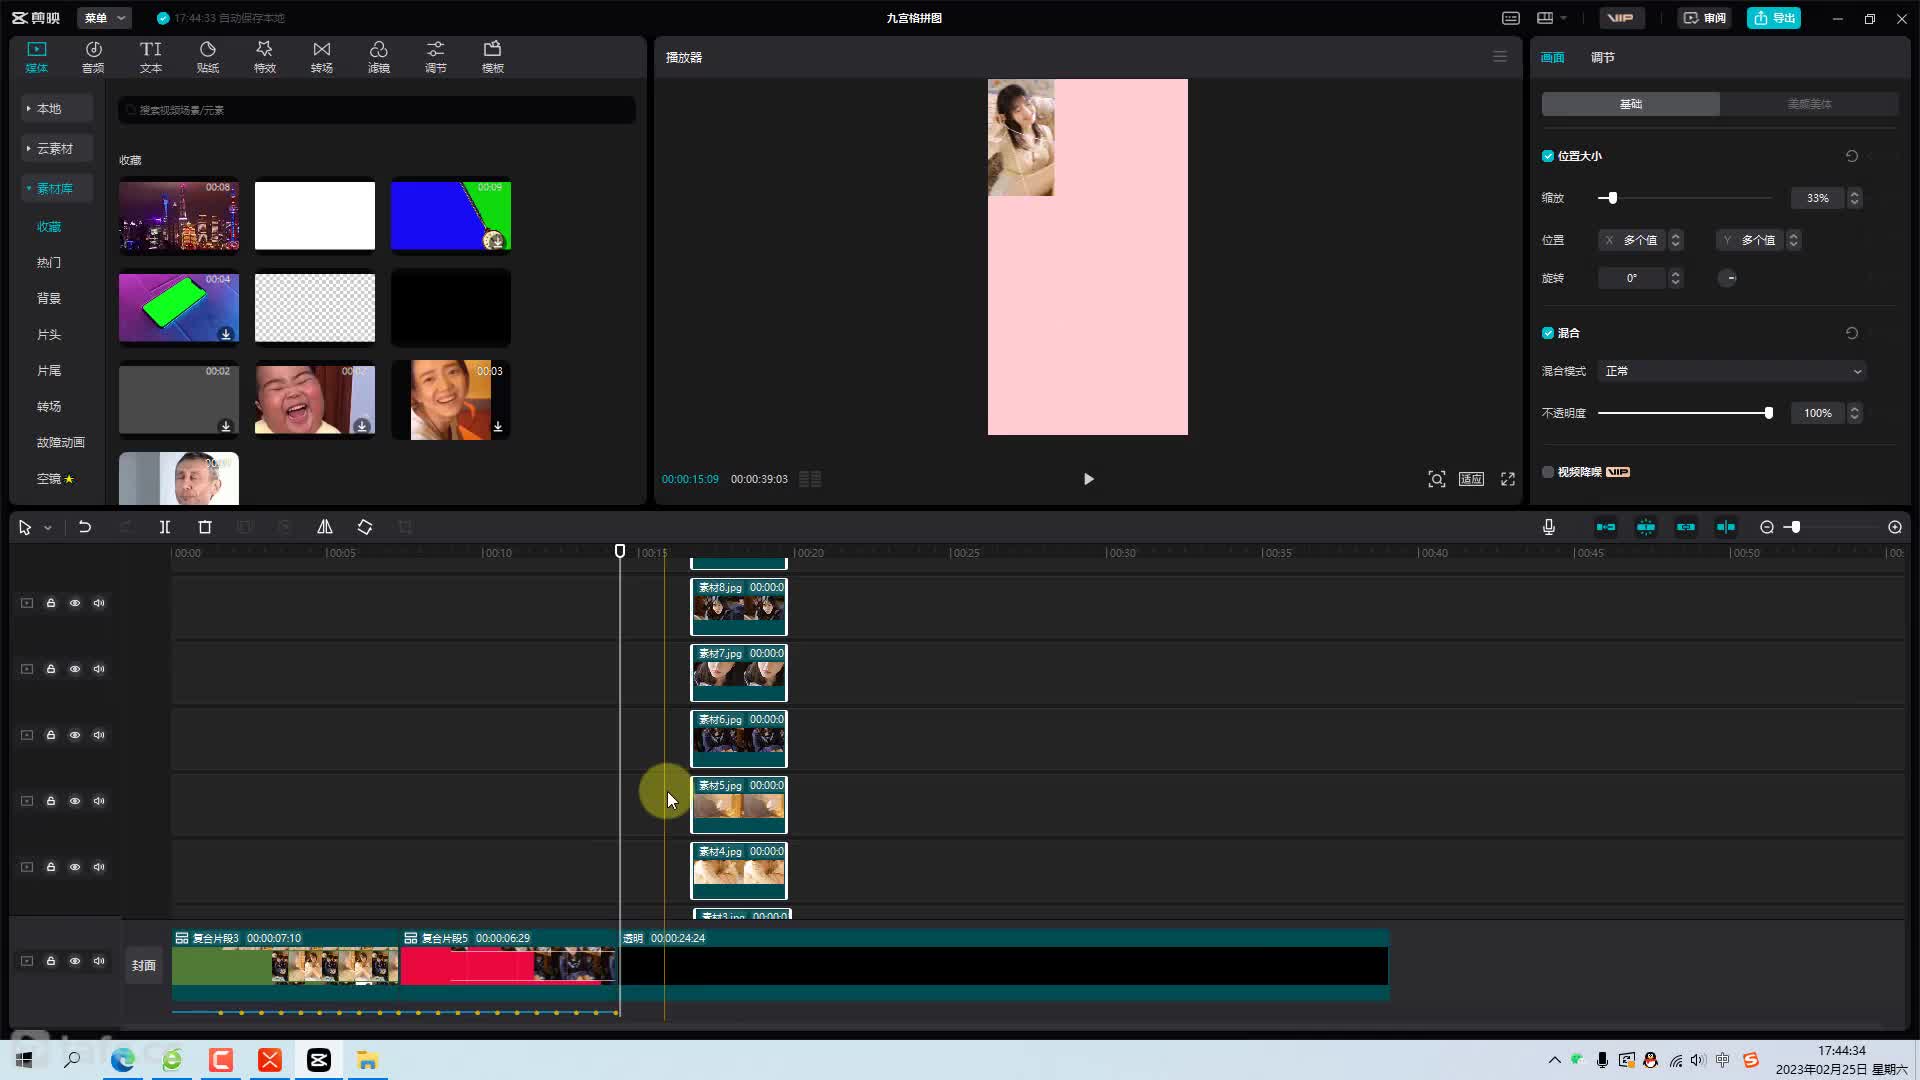1920x1080 pixels.
Task: Enter fullscreen preview in player
Action: click(1508, 479)
